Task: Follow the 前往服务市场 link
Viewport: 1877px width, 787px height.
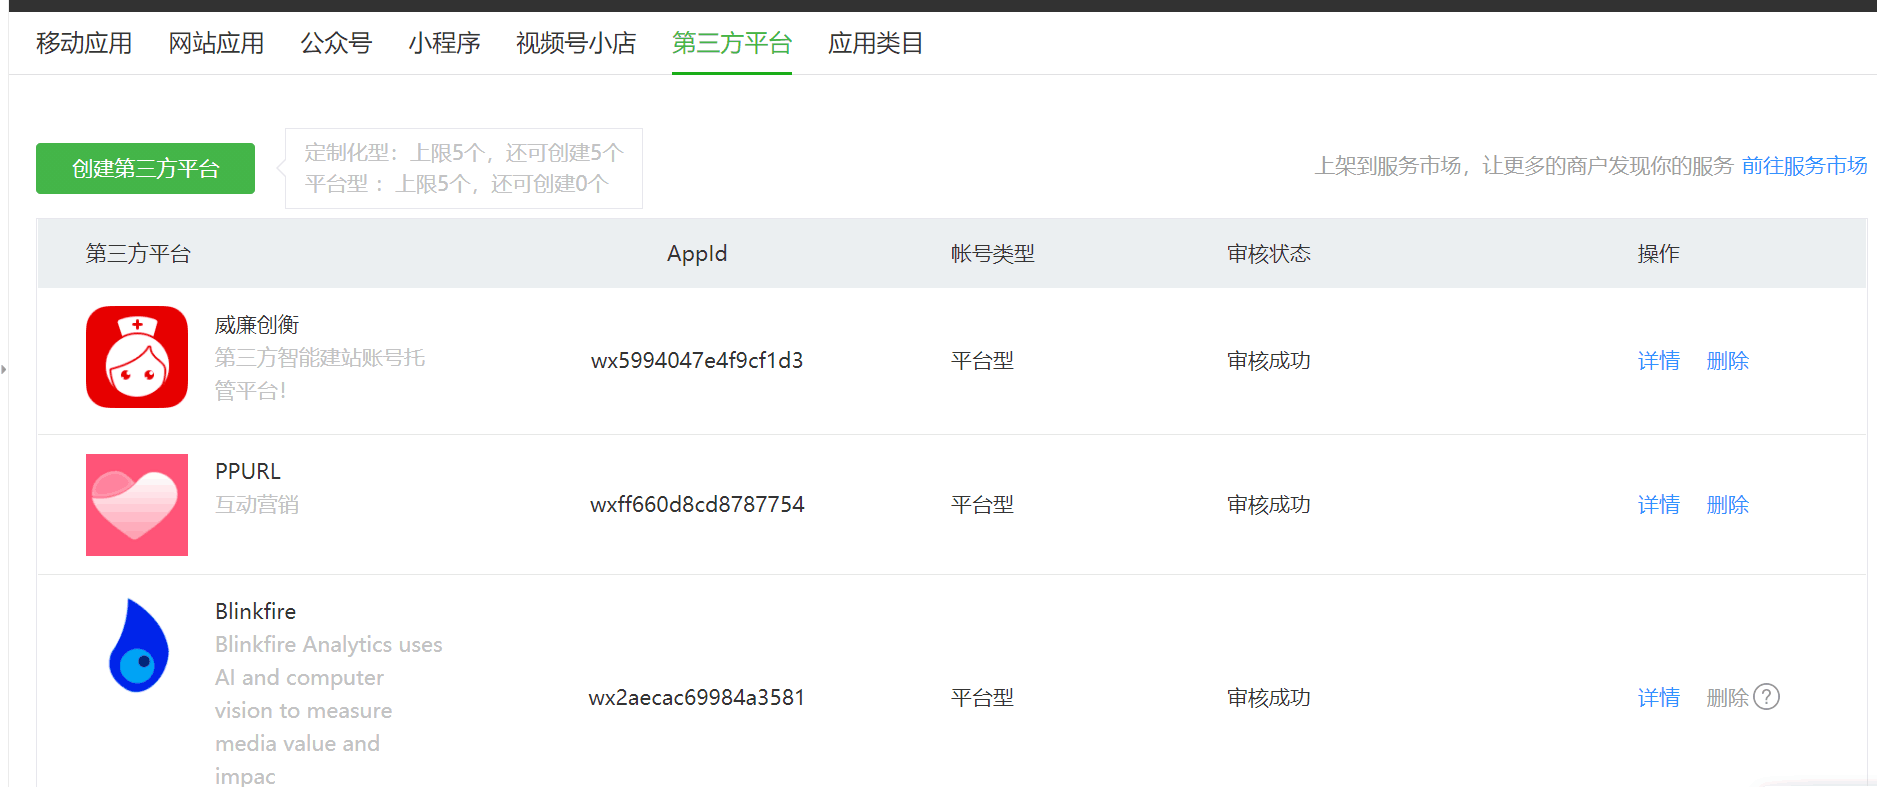Action: [1804, 166]
